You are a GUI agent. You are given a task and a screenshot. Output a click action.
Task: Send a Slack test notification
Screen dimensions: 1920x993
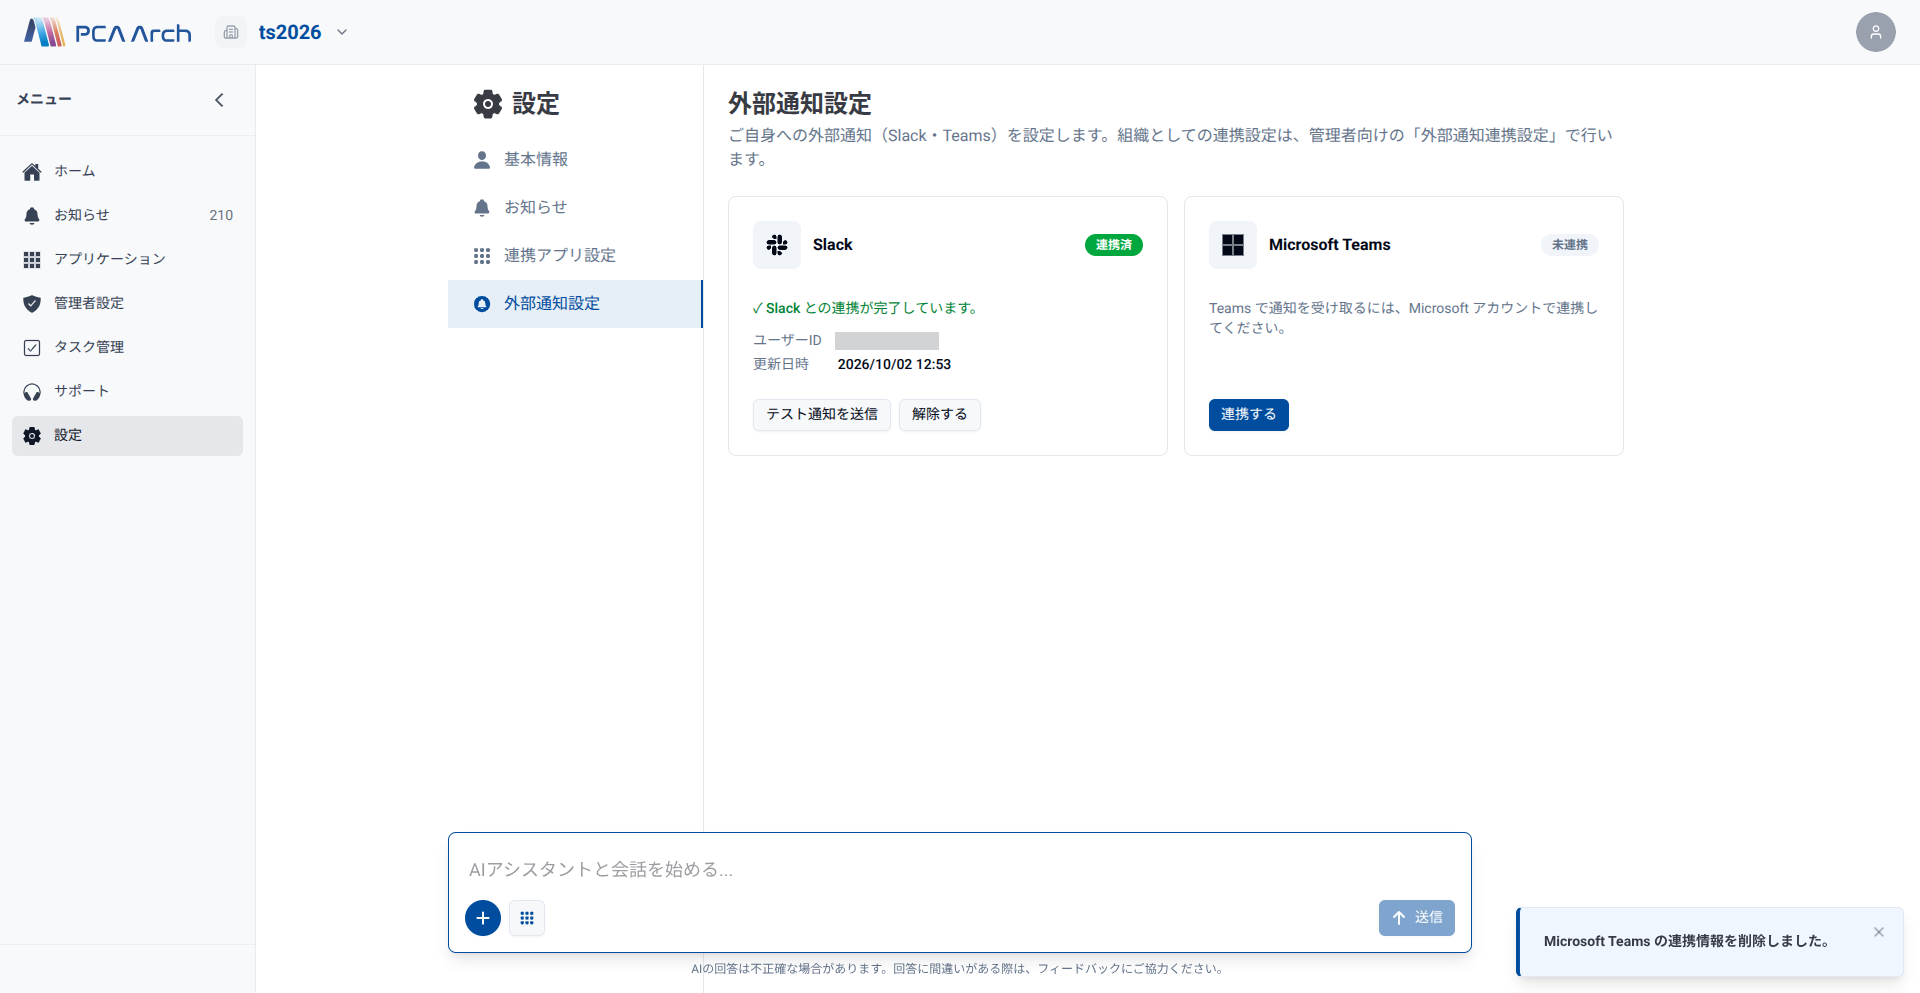822,415
